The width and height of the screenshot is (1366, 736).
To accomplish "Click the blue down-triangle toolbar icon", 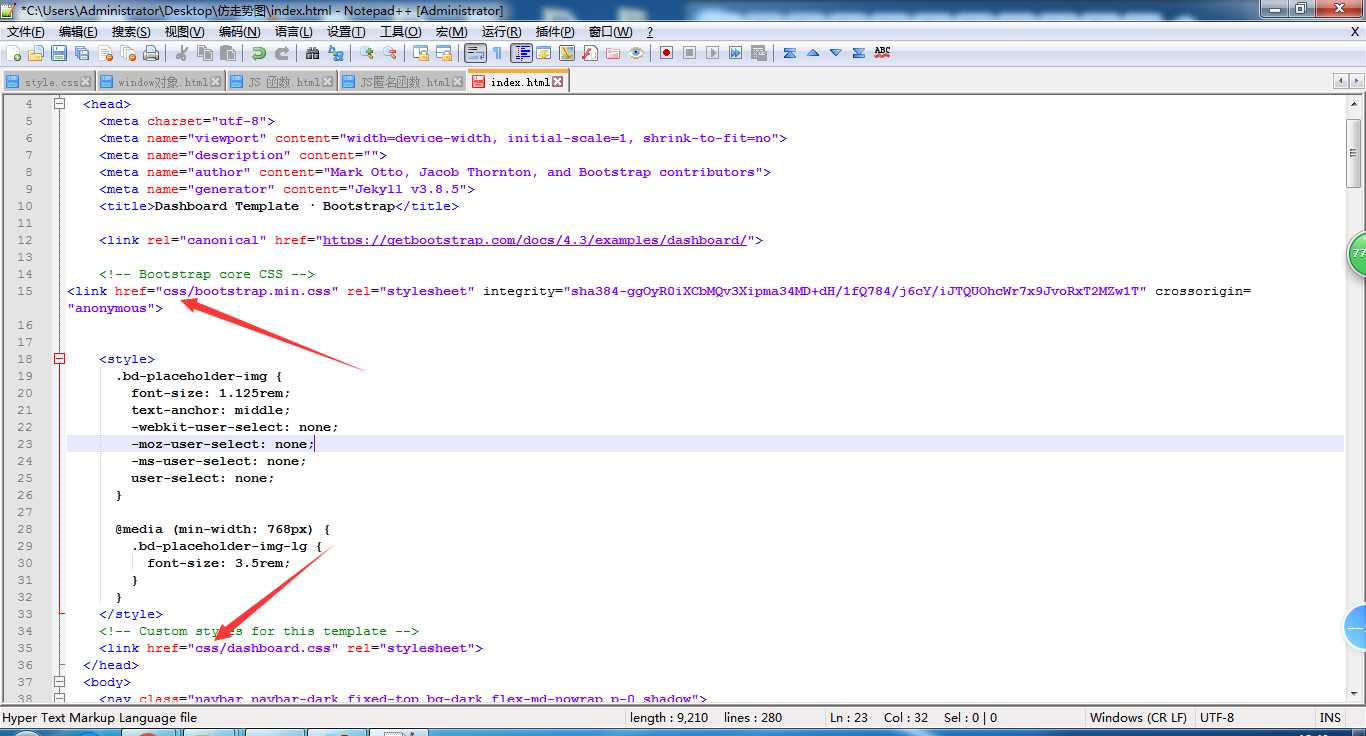I will (x=836, y=53).
